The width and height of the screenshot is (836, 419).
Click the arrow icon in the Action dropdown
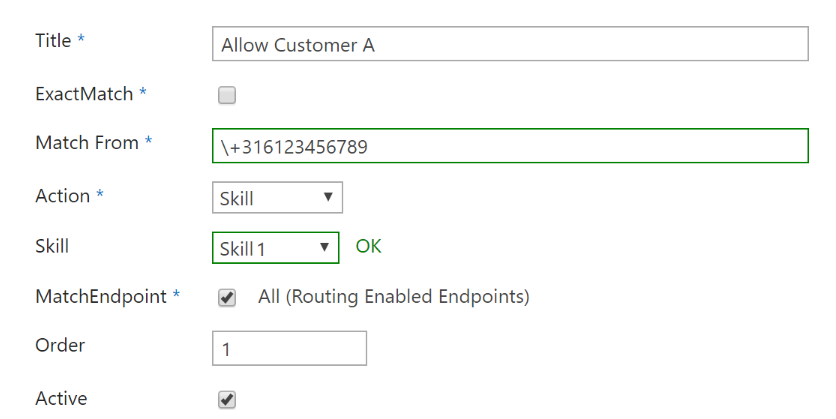(328, 197)
